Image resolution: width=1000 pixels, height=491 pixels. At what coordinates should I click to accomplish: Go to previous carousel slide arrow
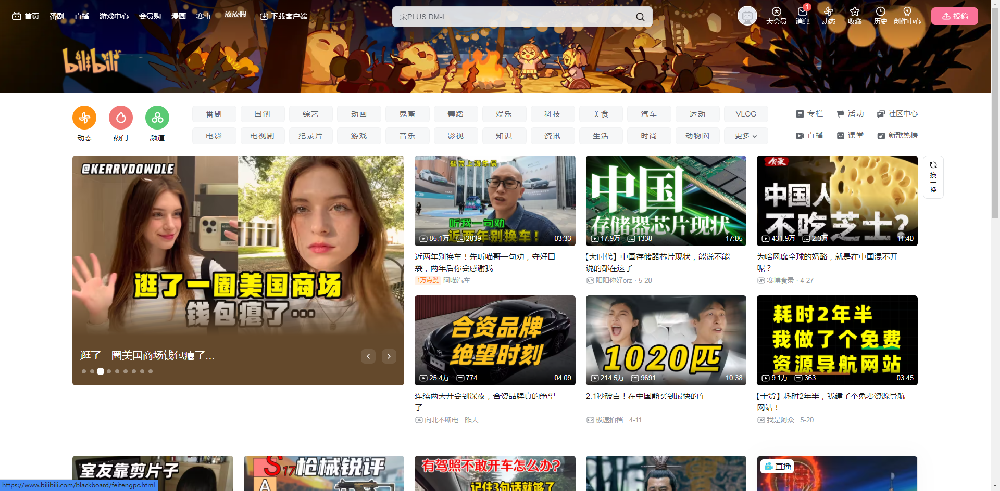tap(368, 356)
